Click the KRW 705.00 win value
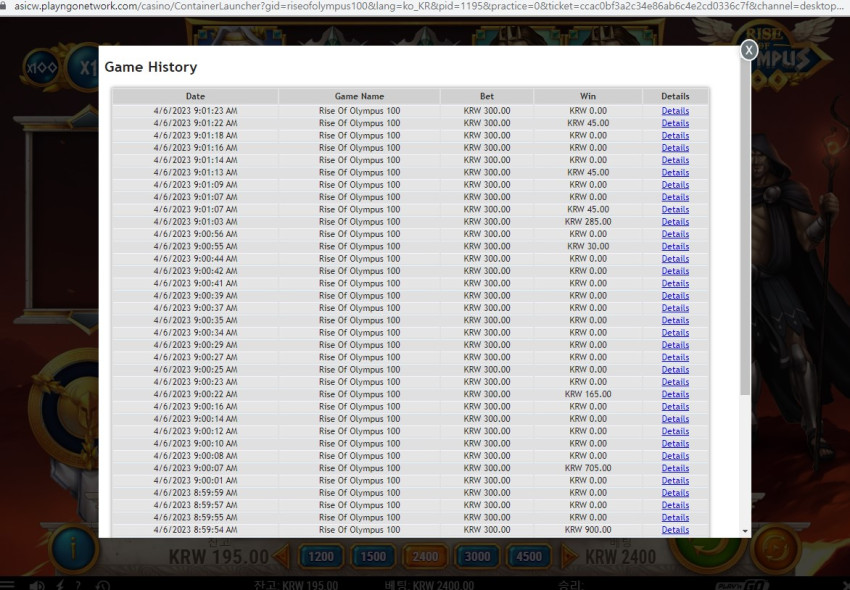Screen dimensions: 850x590 point(588,468)
